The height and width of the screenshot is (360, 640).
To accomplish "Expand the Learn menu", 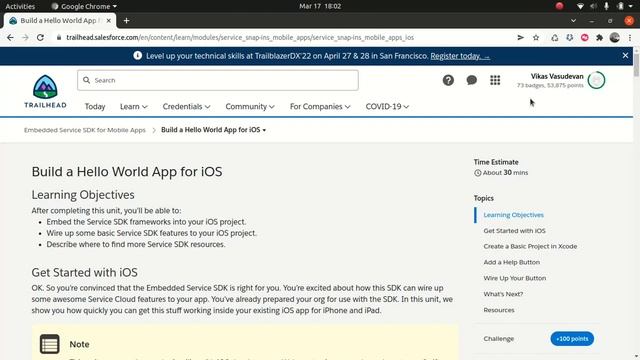I will click(133, 107).
